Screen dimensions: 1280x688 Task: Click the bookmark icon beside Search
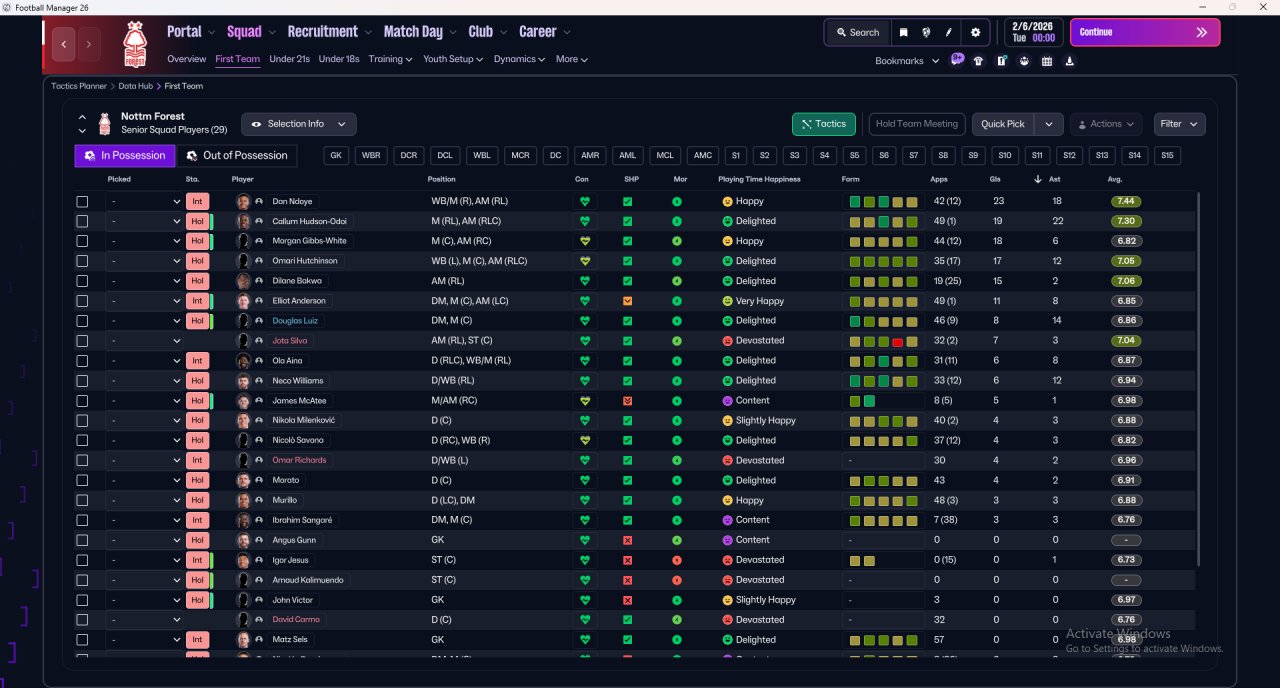[903, 32]
